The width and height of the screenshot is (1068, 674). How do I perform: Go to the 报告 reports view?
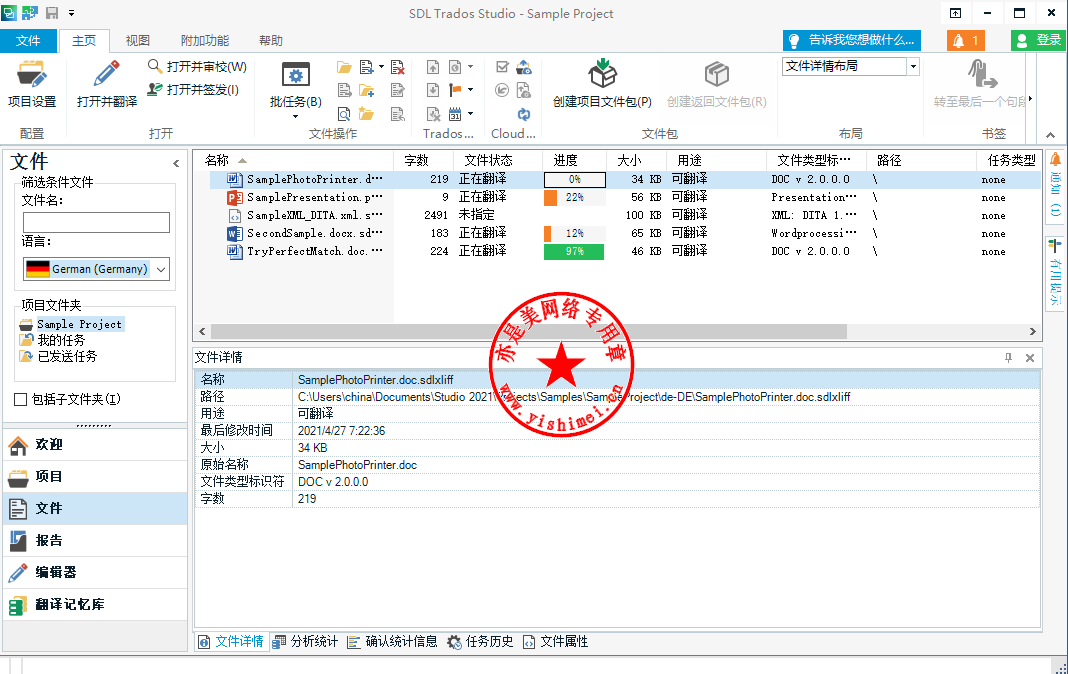click(95, 541)
